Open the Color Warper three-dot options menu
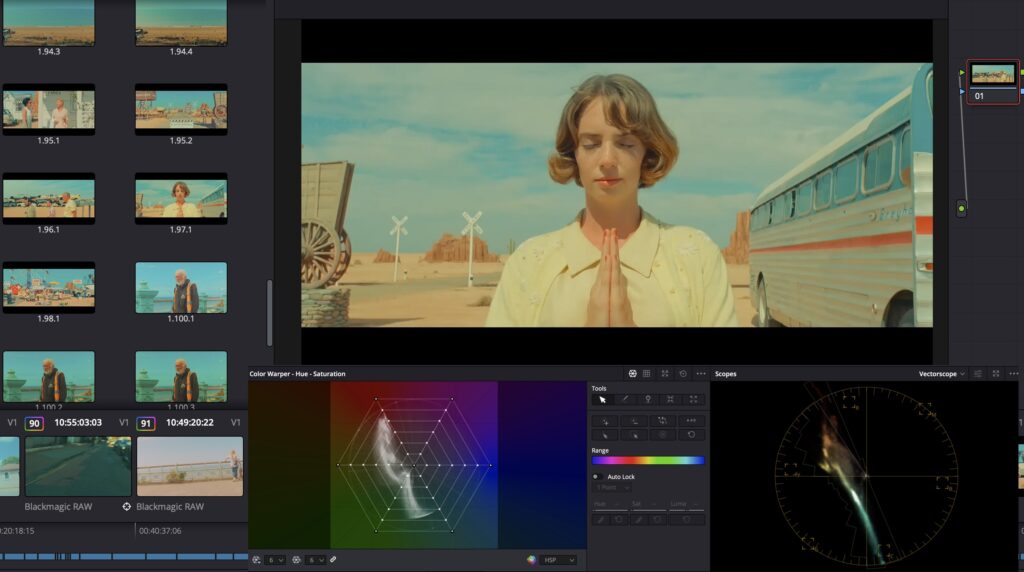The width and height of the screenshot is (1024, 572). (701, 373)
